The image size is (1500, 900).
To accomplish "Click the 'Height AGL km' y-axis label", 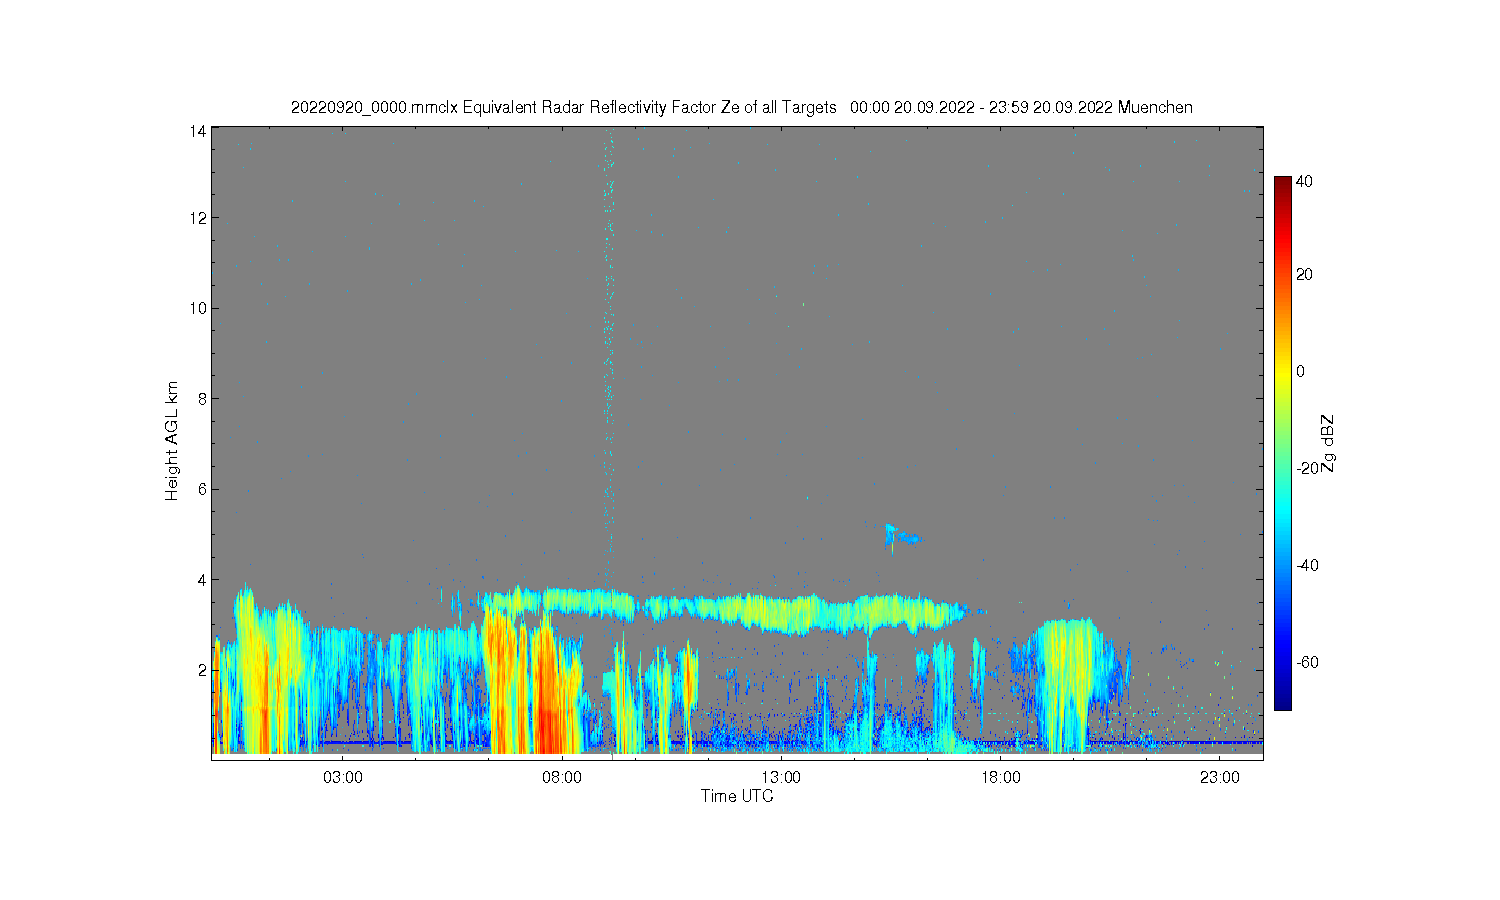I will point(172,441).
